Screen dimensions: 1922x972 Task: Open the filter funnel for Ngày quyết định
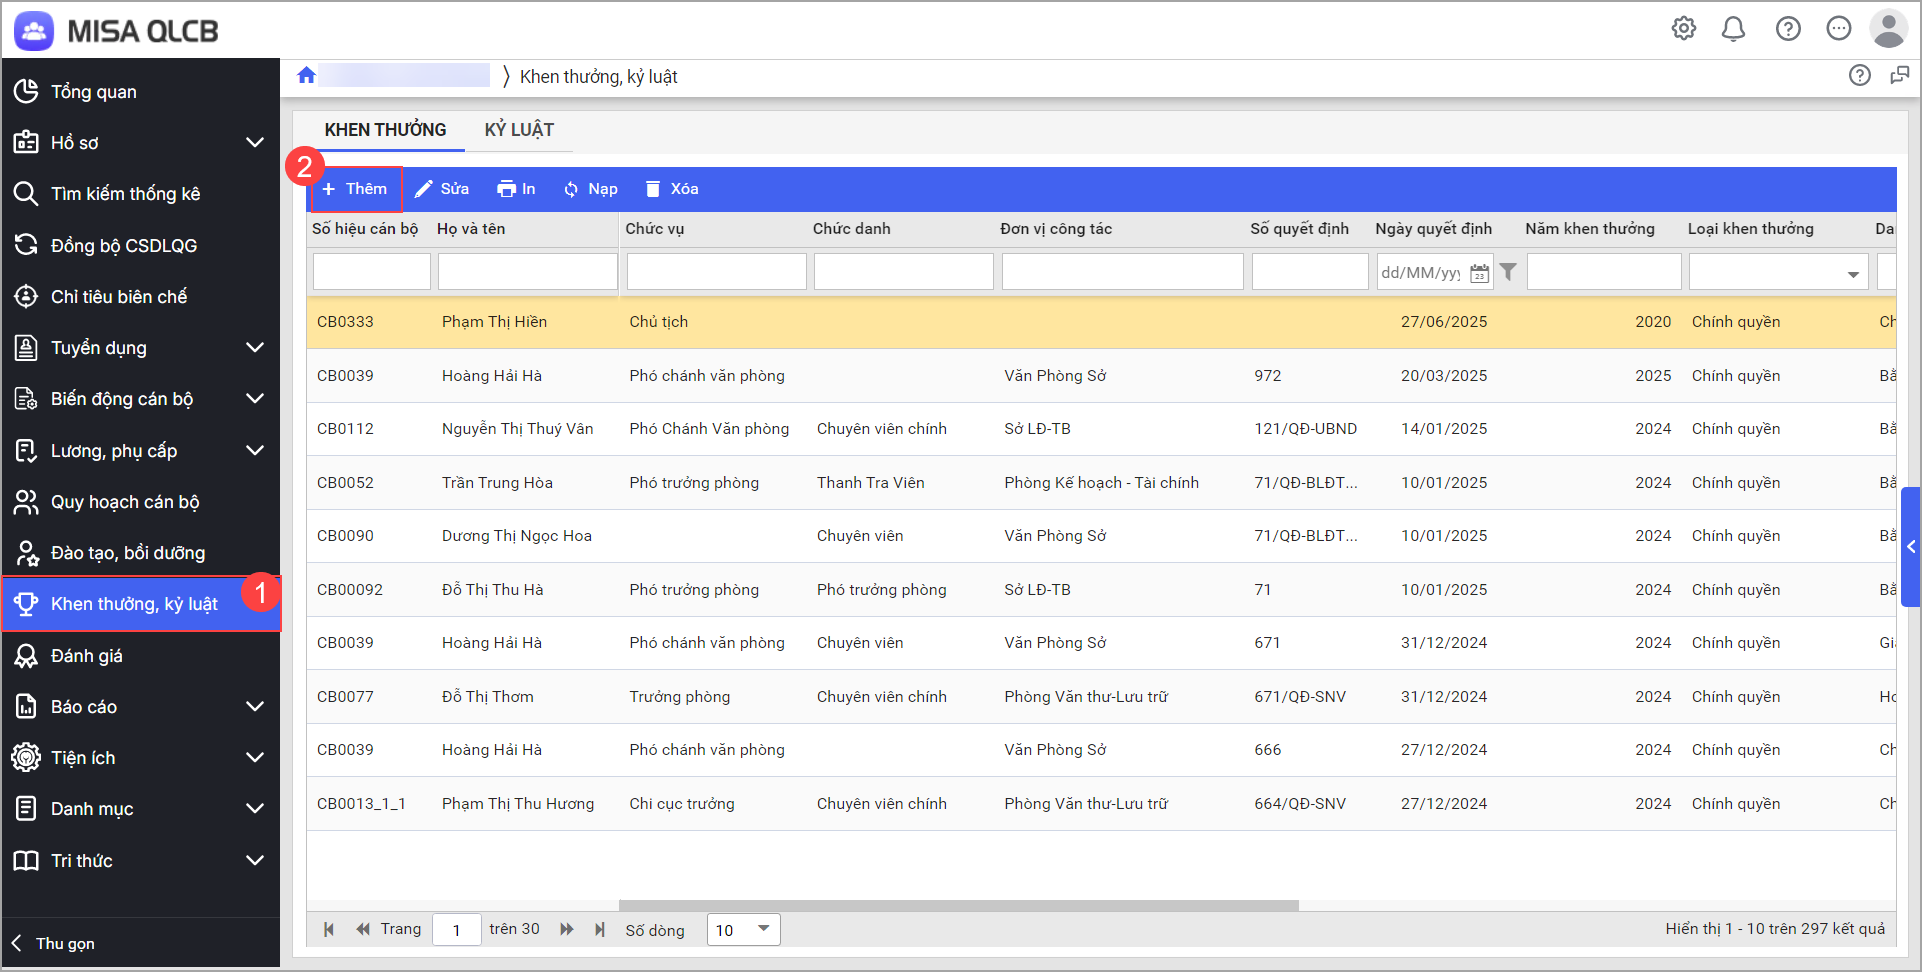click(x=1508, y=272)
